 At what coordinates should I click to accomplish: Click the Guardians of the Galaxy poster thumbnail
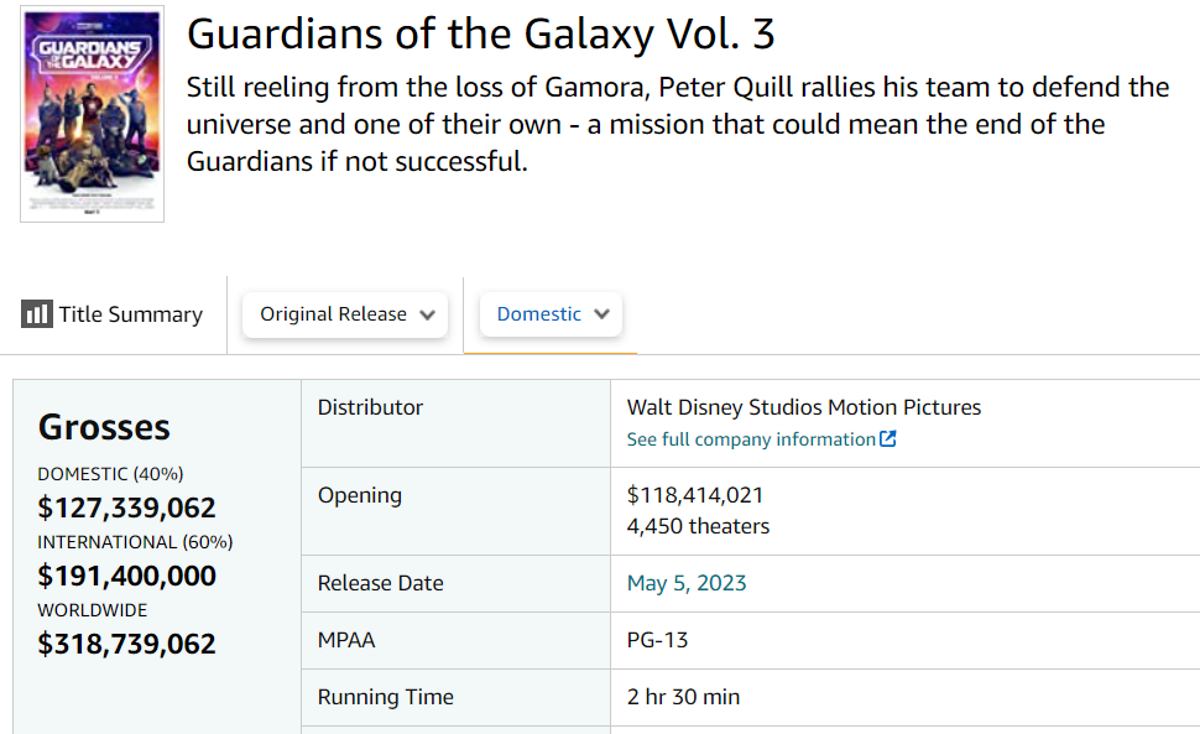(92, 114)
